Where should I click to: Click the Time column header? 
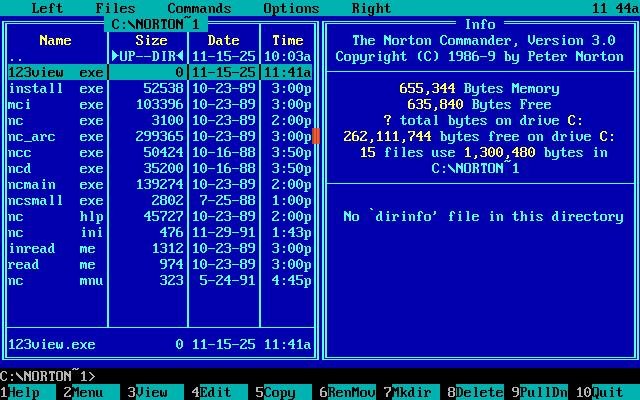pos(287,40)
